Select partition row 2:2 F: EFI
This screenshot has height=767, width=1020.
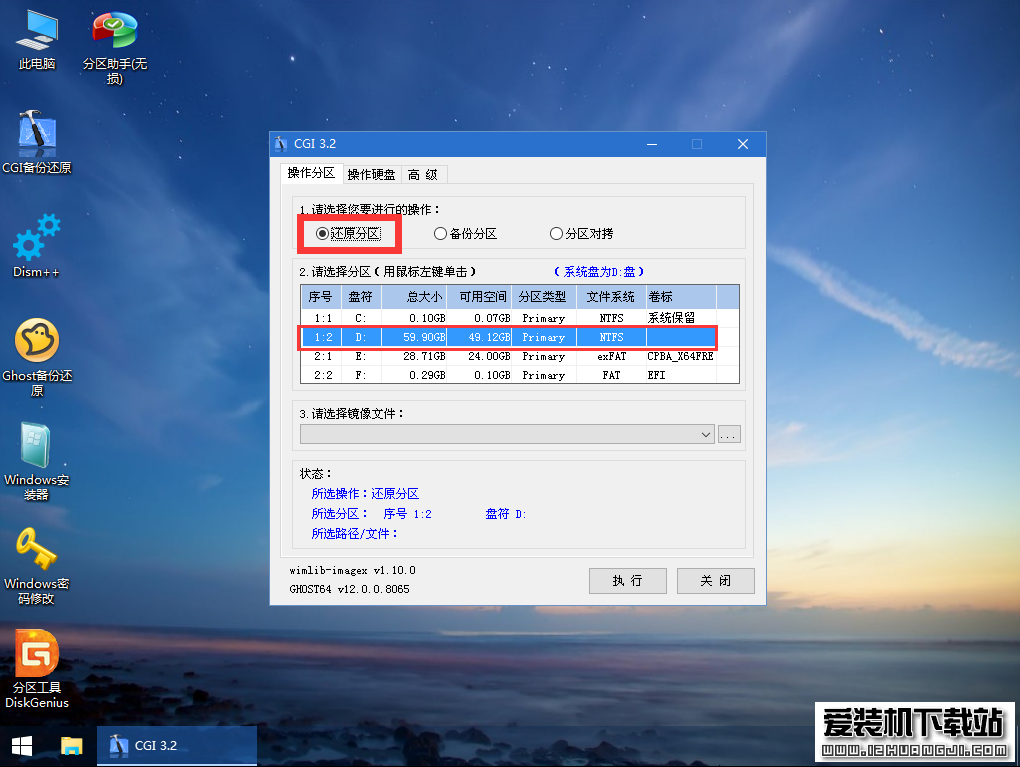point(520,375)
